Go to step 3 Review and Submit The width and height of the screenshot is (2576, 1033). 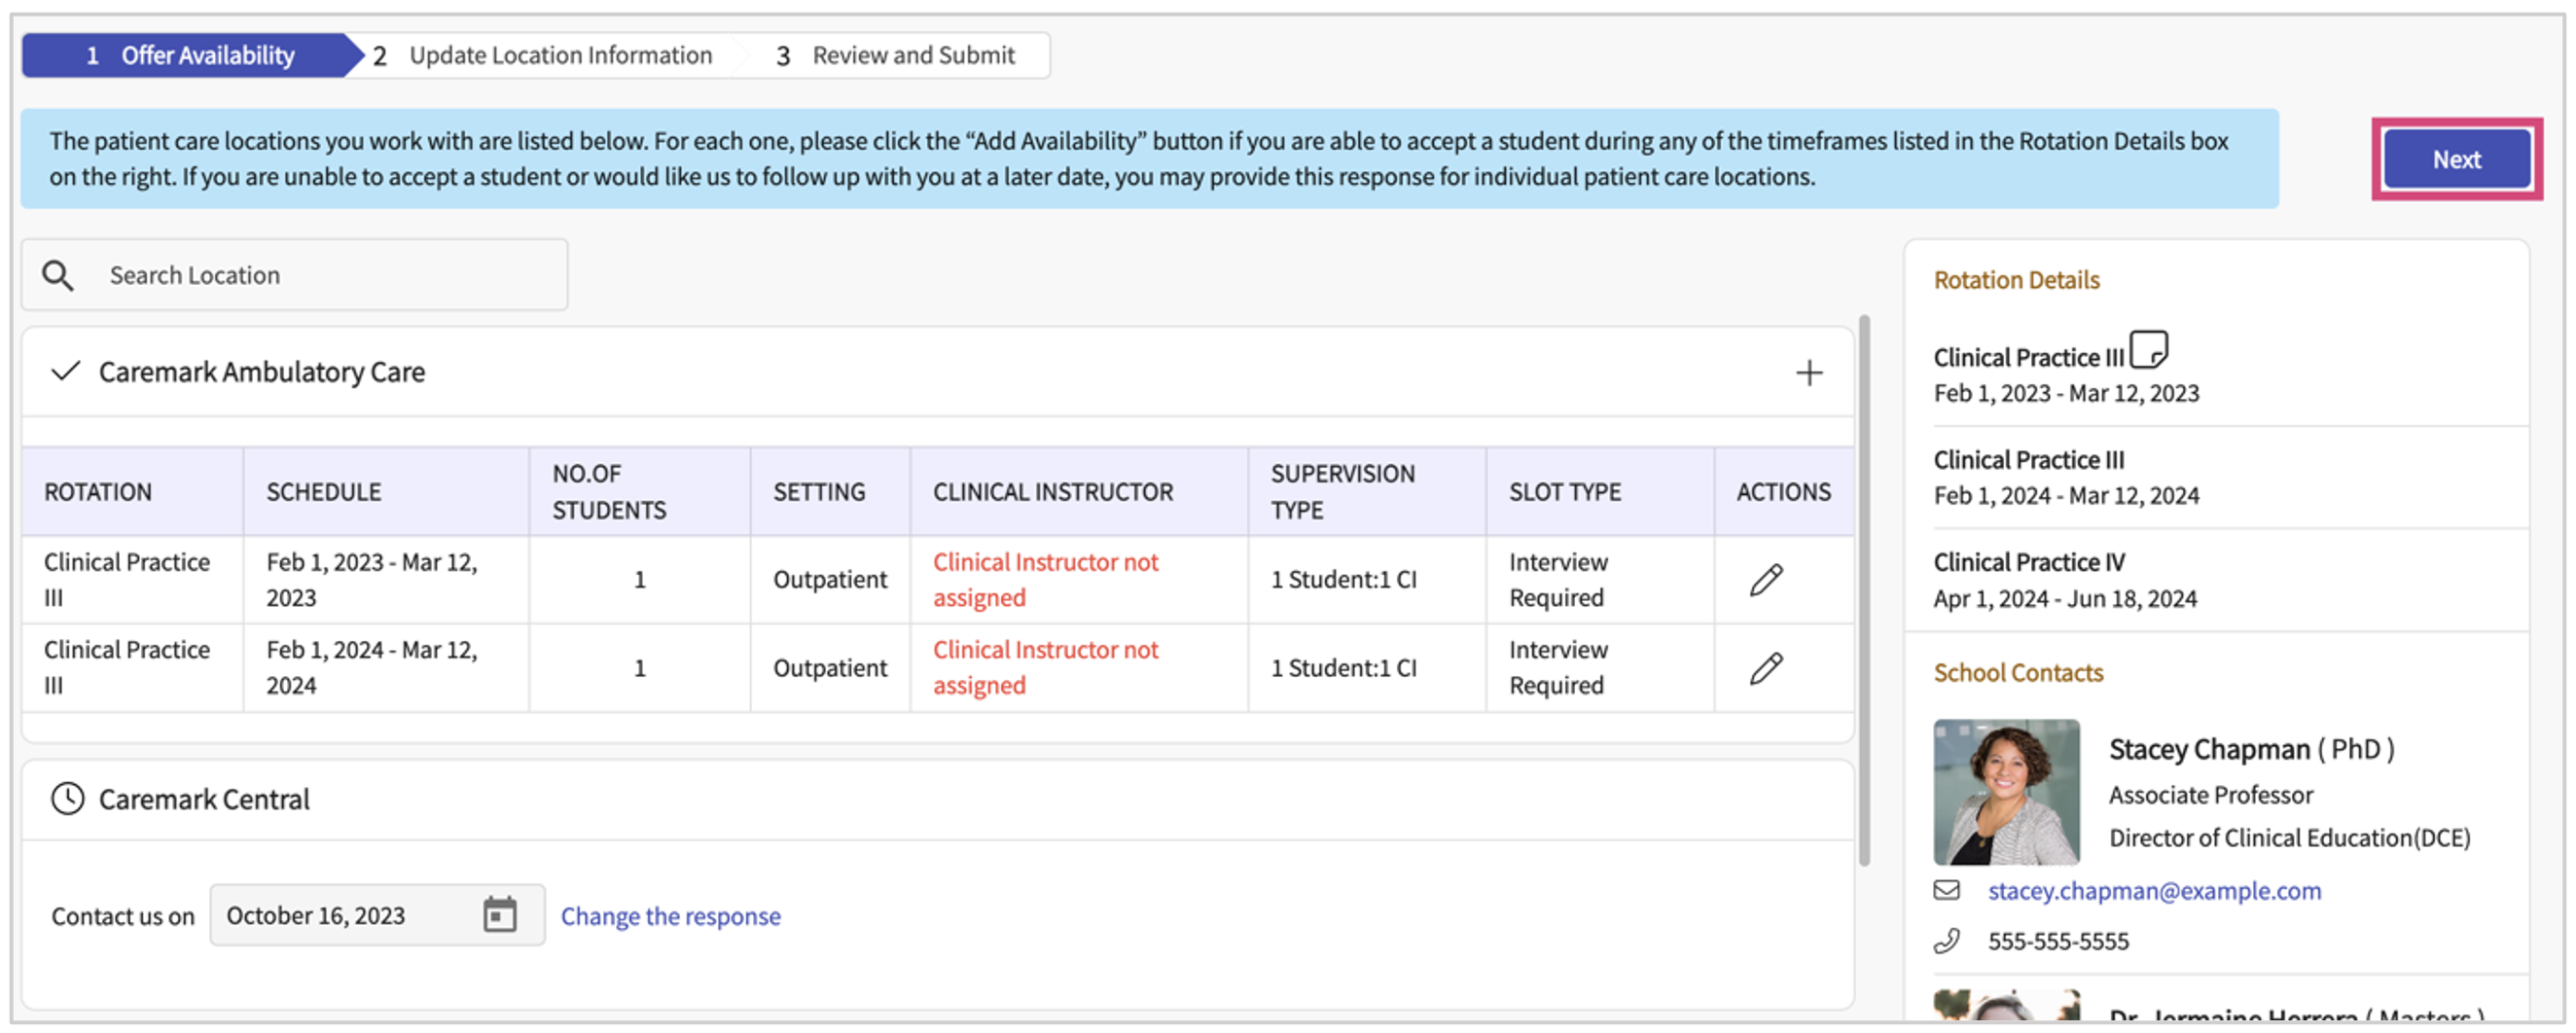(x=912, y=55)
